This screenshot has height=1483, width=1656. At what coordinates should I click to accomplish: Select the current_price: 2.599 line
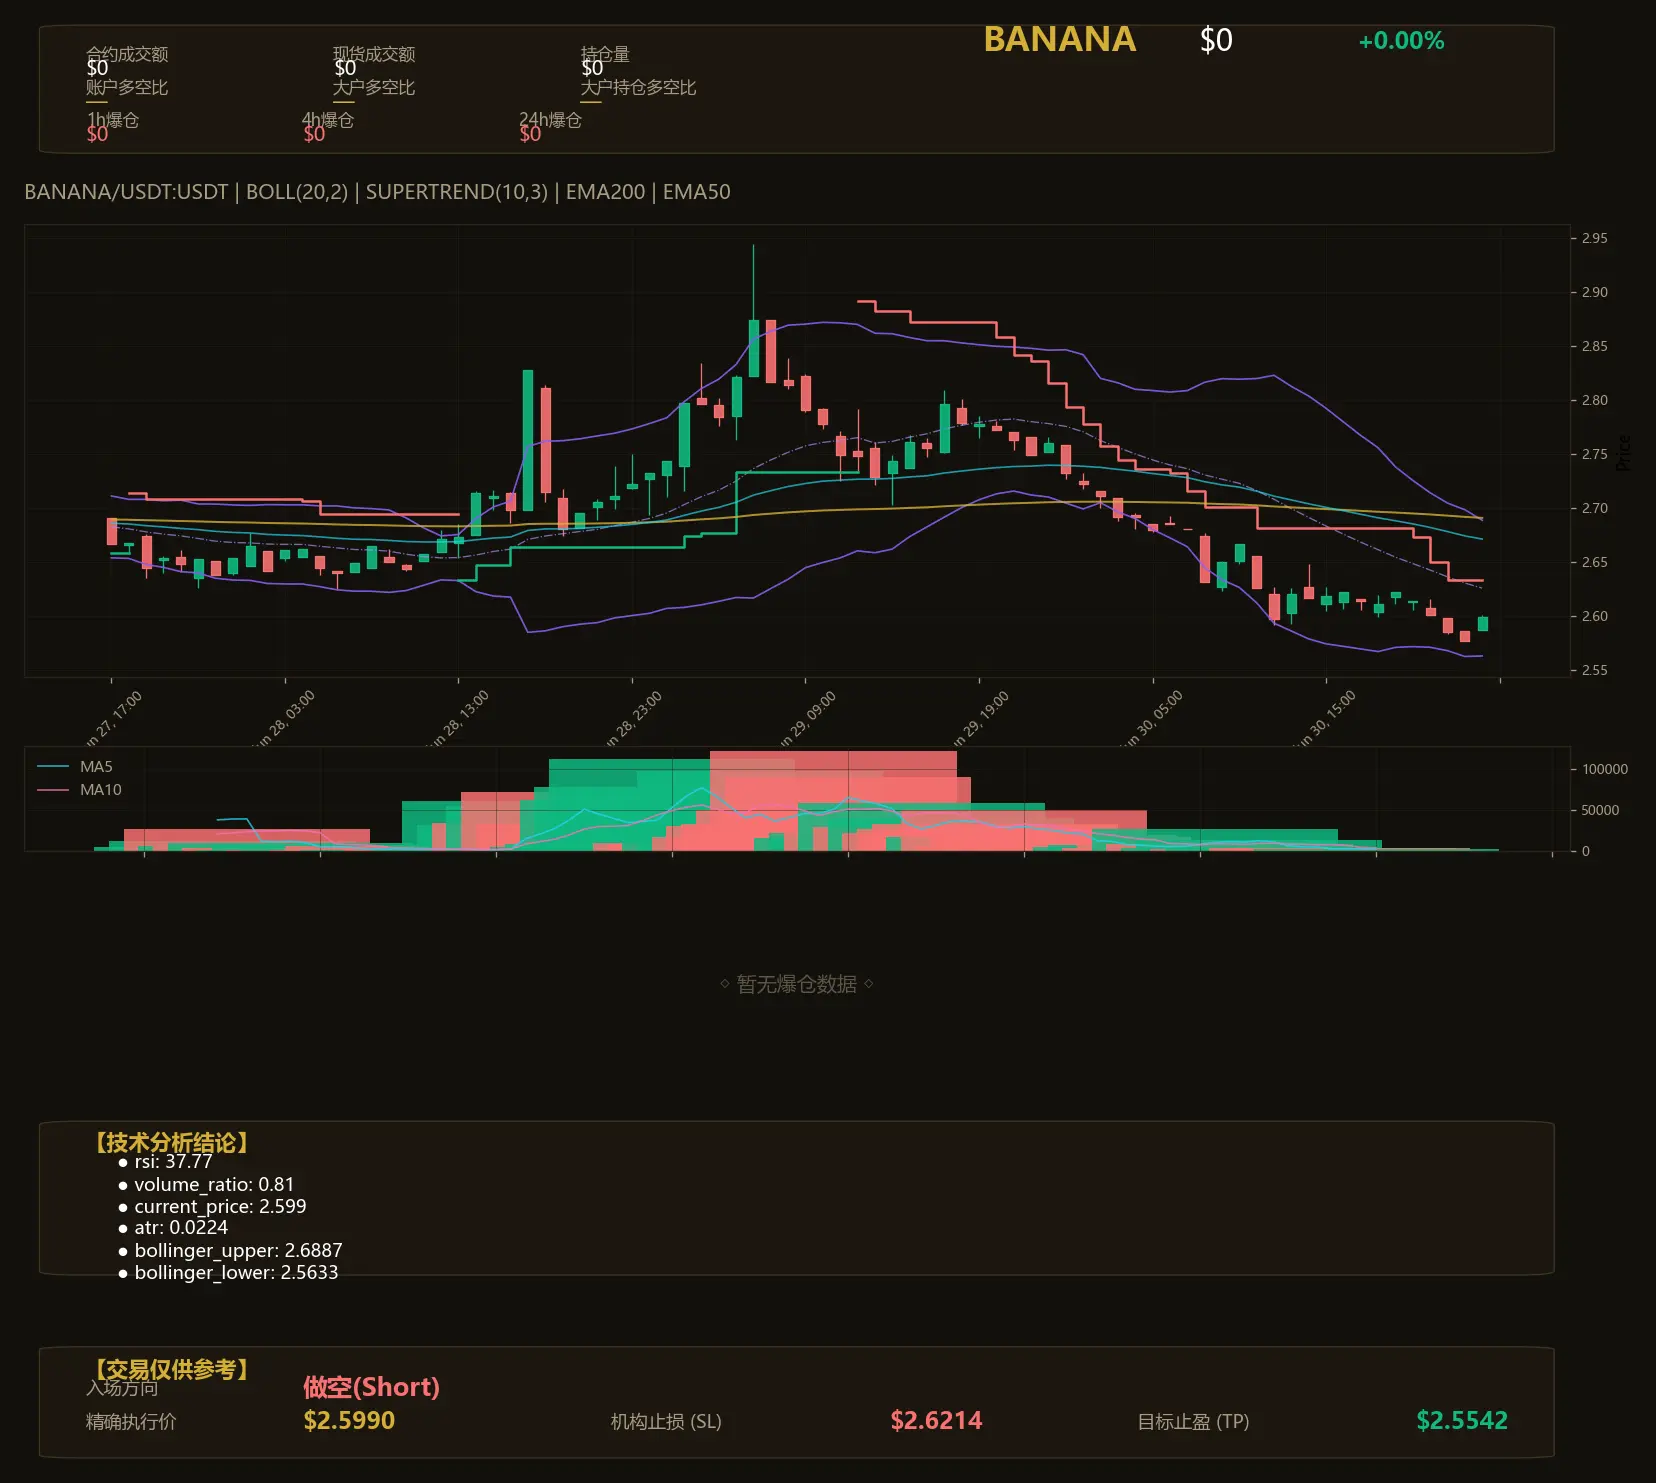point(212,1206)
